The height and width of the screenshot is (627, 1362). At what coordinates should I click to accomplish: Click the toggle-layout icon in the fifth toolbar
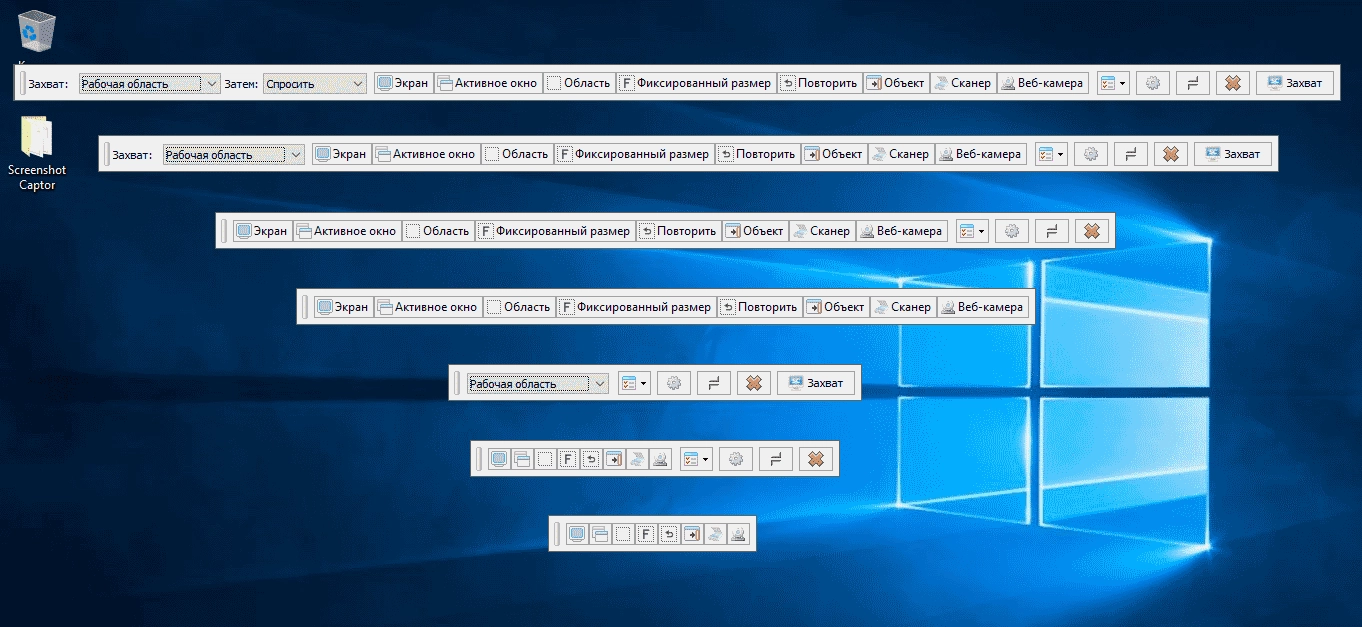[x=714, y=383]
